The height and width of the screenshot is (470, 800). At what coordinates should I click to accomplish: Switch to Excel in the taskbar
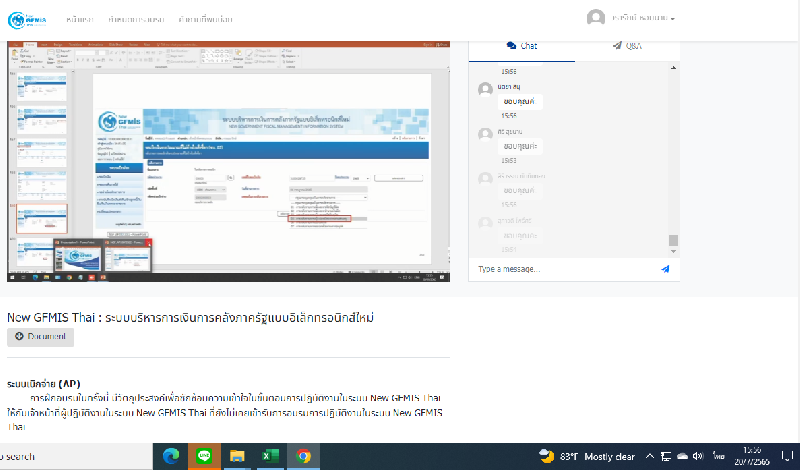point(270,456)
